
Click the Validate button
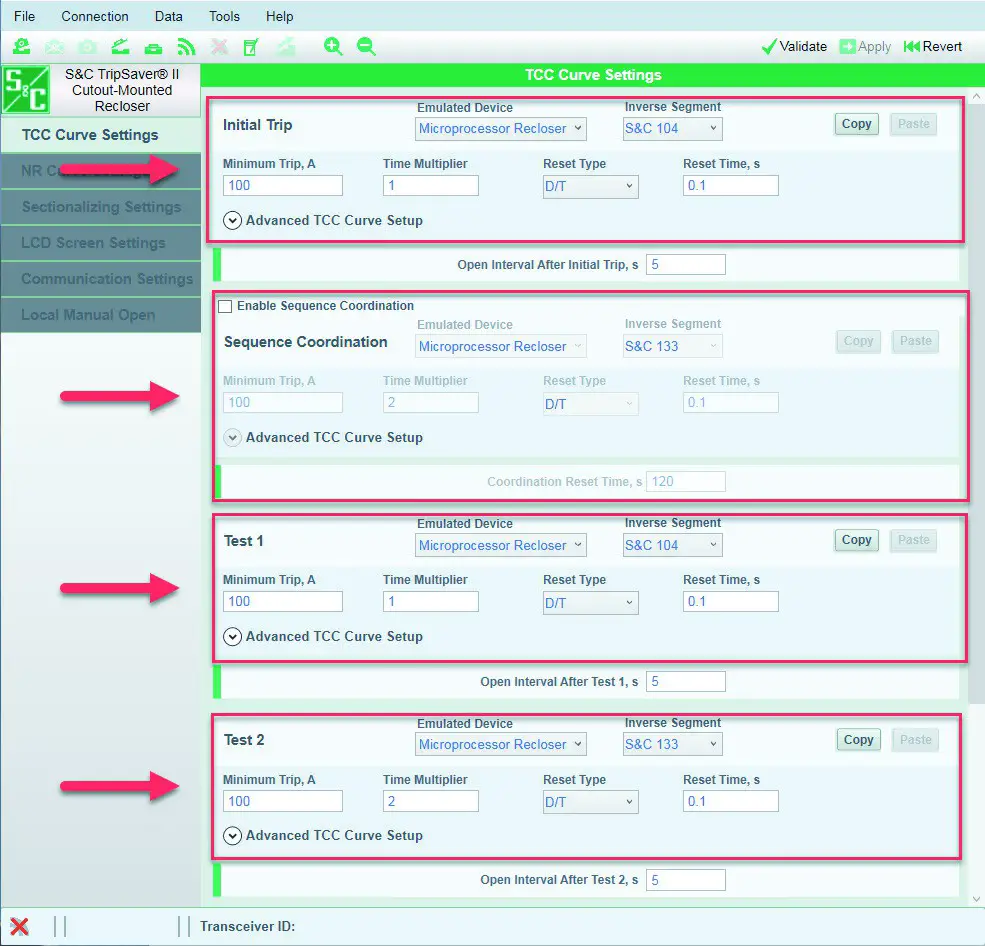click(795, 46)
